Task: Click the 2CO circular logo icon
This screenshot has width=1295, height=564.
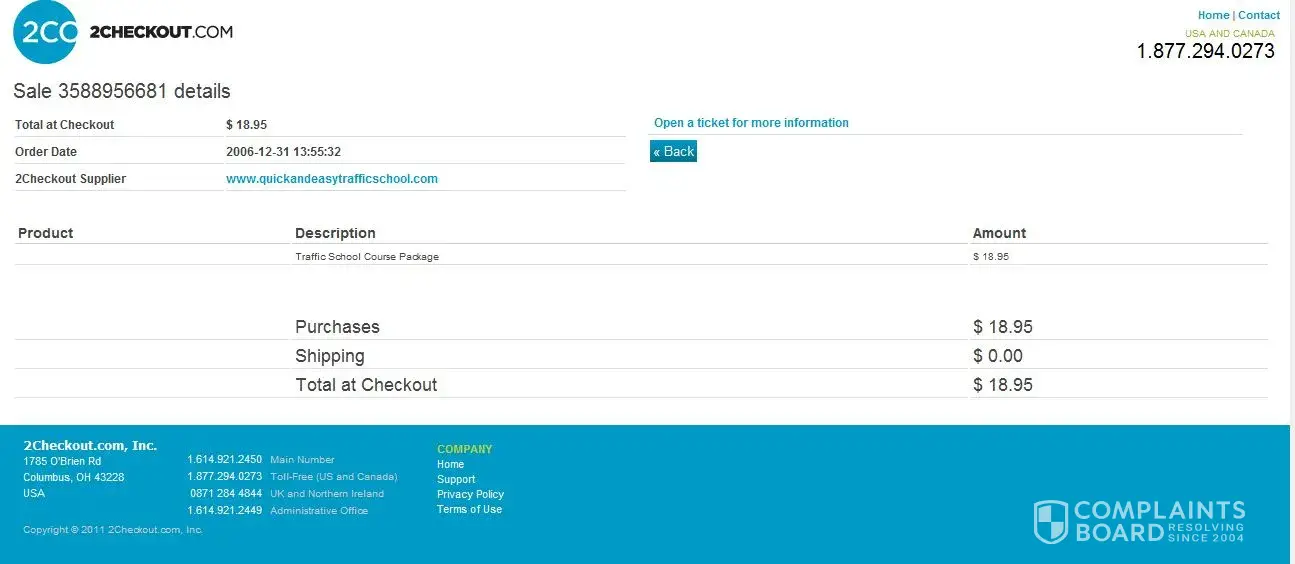Action: pos(45,32)
